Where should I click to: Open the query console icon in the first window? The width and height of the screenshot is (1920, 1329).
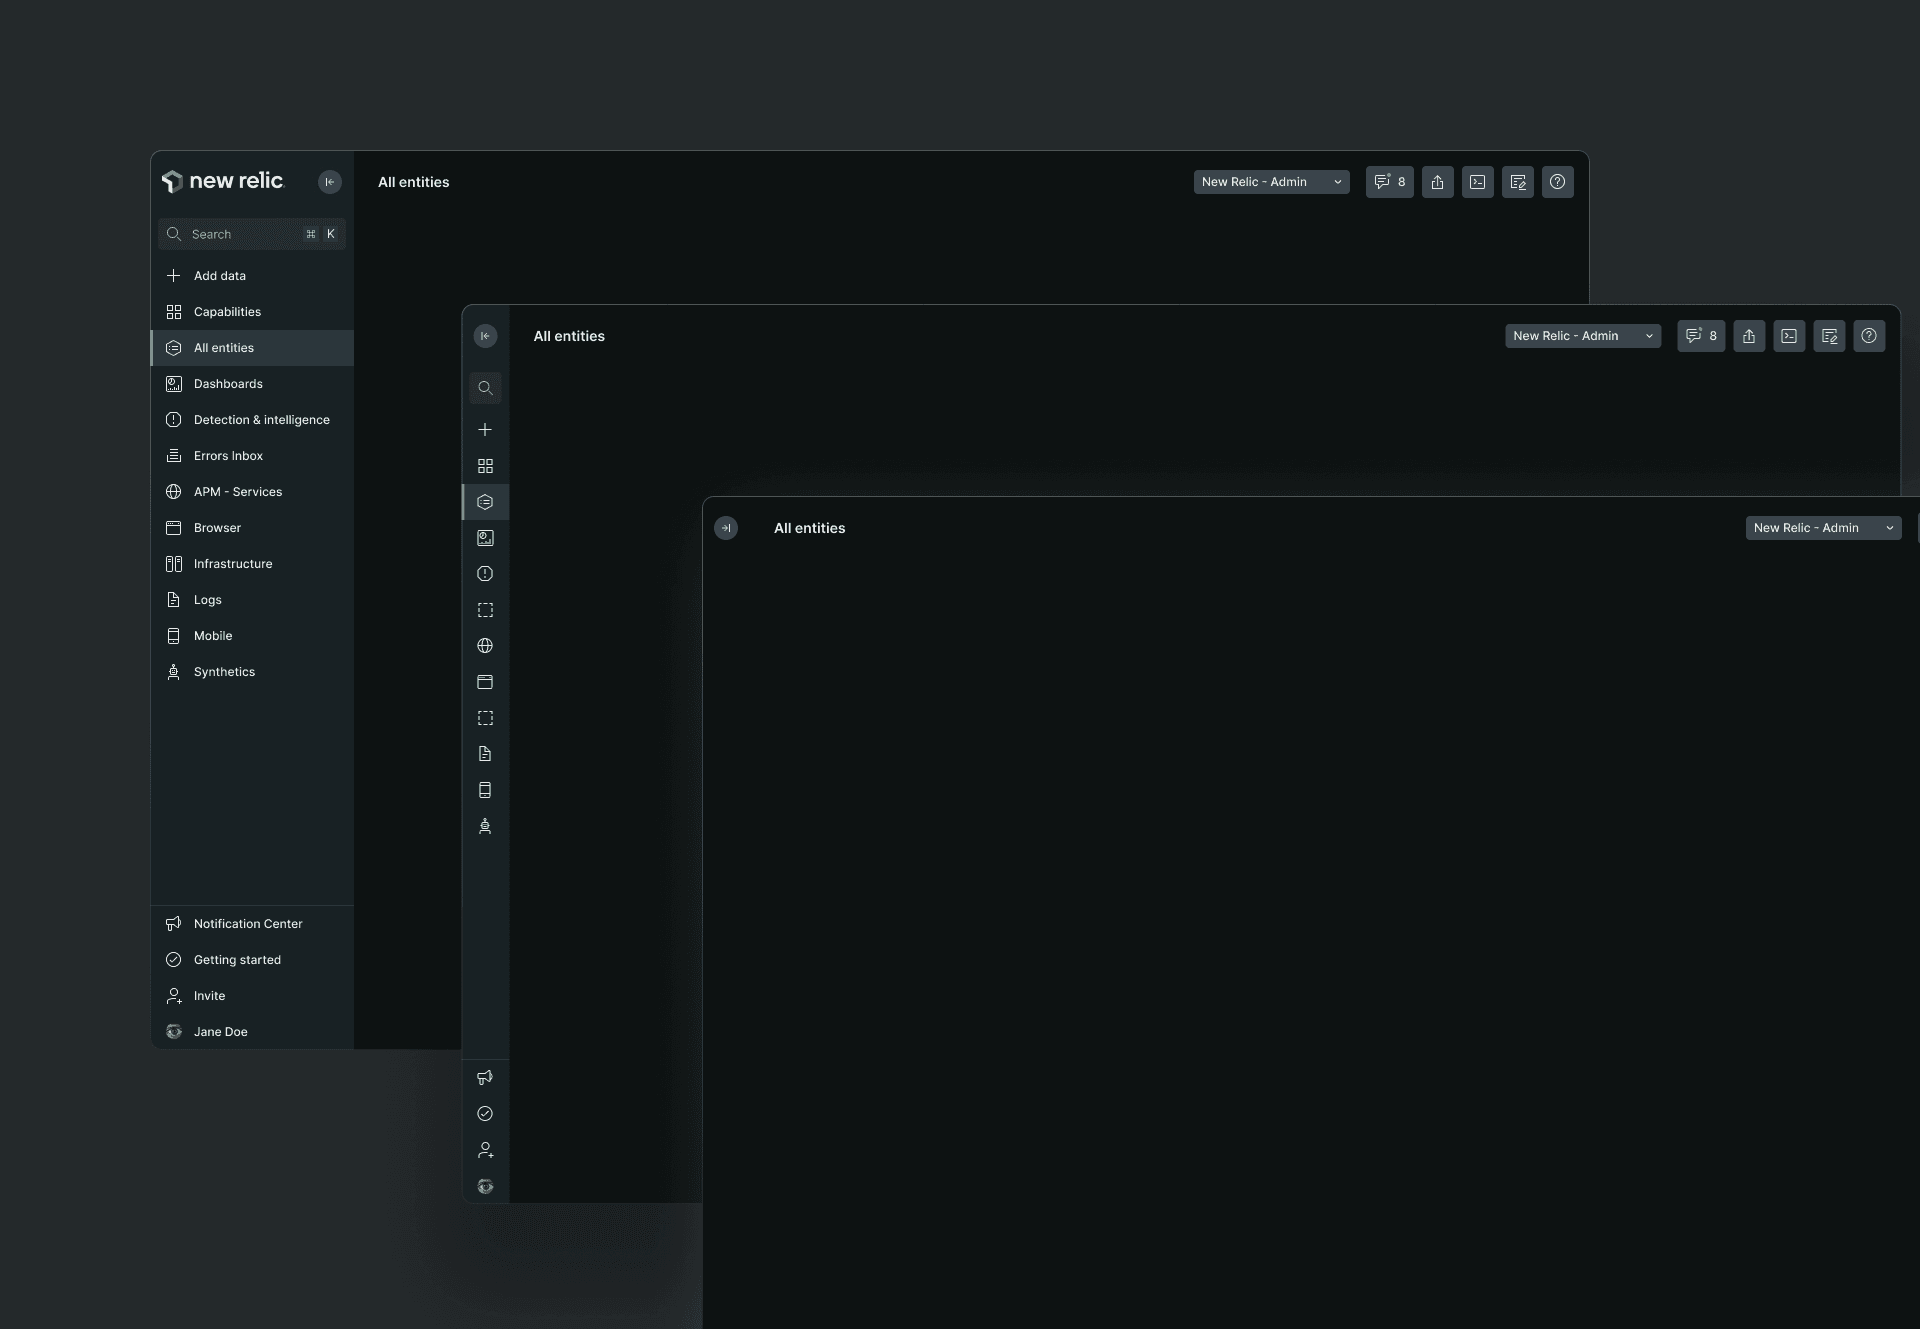tap(1477, 182)
